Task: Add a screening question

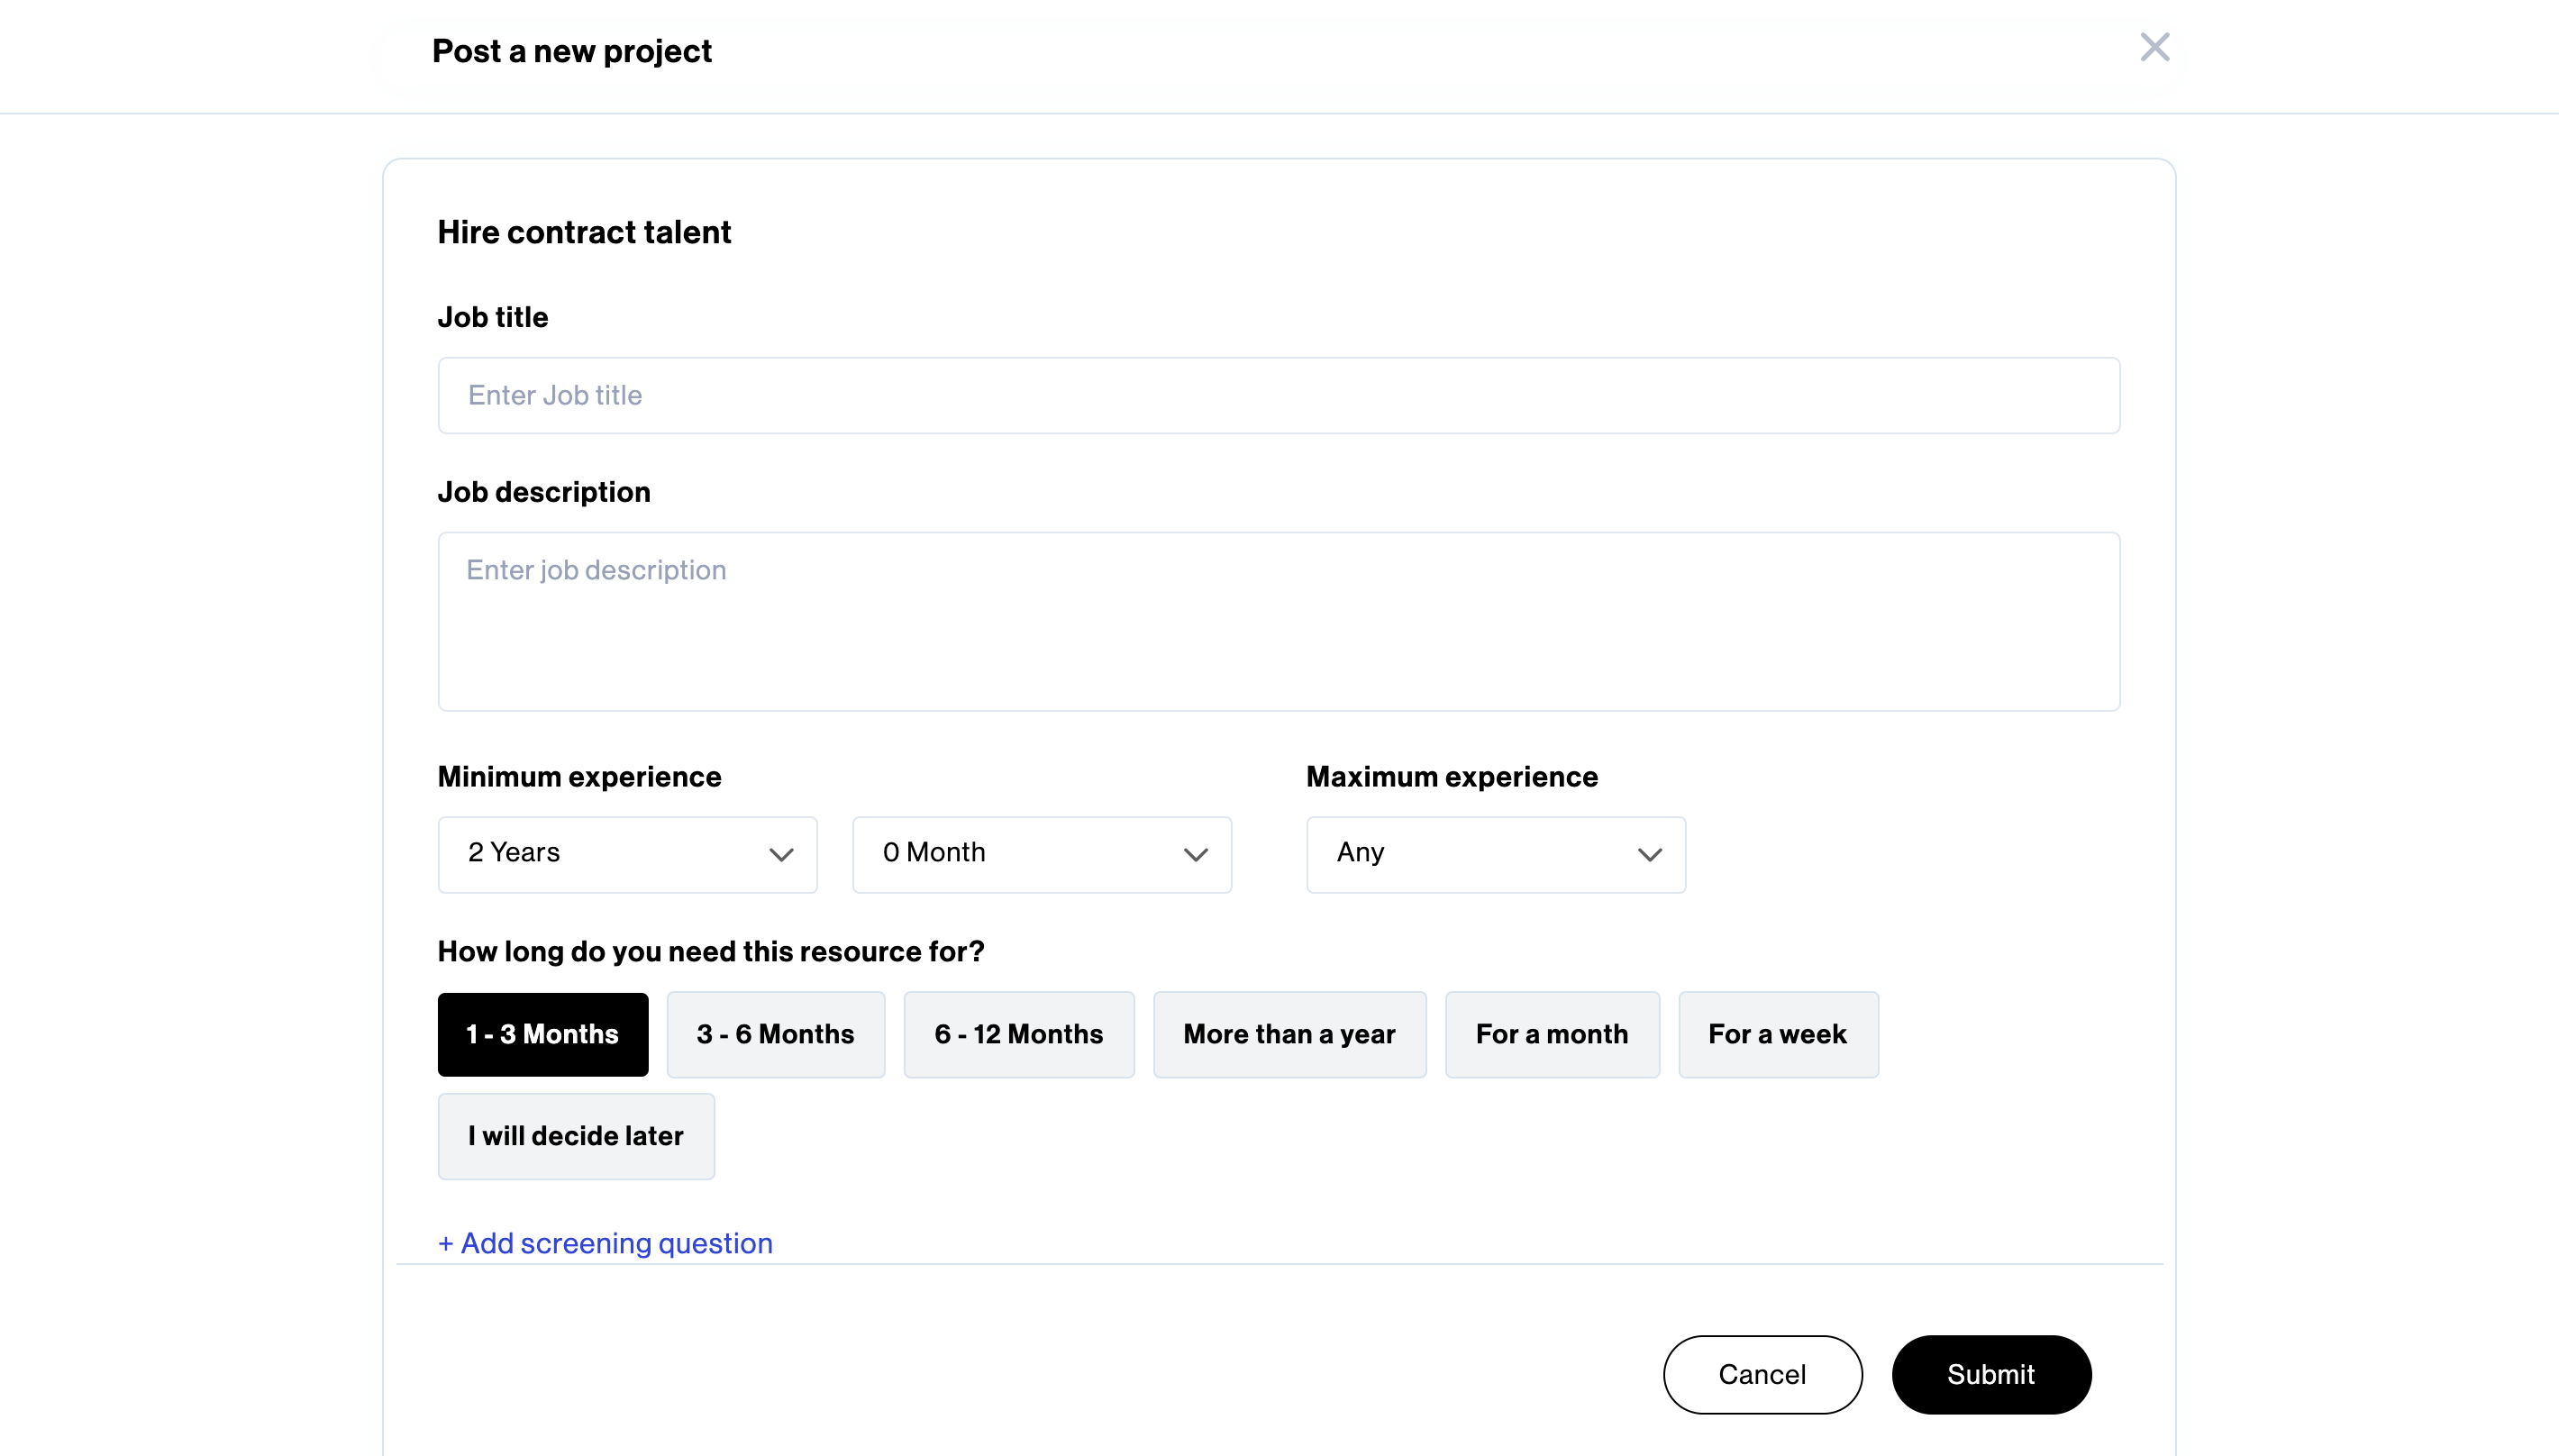Action: click(605, 1243)
